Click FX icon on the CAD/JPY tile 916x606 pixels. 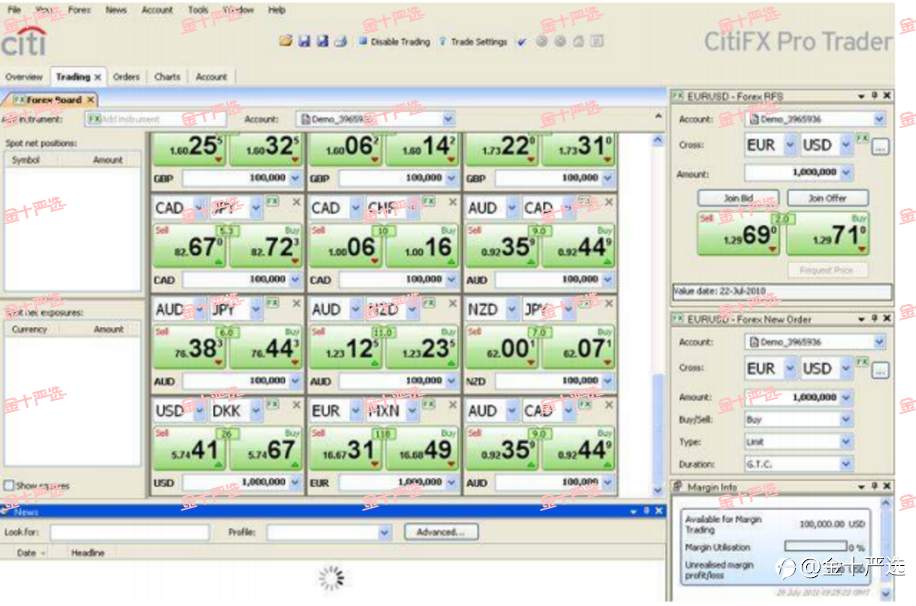pyautogui.click(x=272, y=201)
